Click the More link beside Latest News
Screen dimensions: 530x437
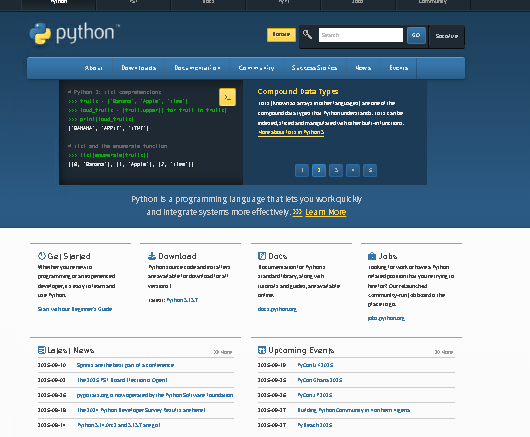(223, 352)
